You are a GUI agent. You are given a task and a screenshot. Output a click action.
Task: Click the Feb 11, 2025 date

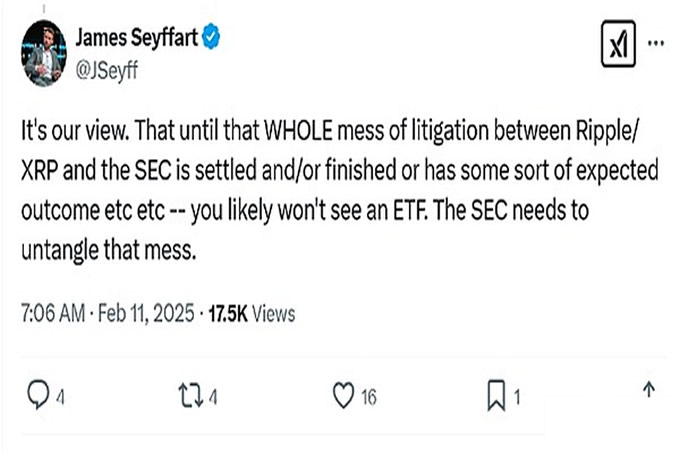(146, 314)
